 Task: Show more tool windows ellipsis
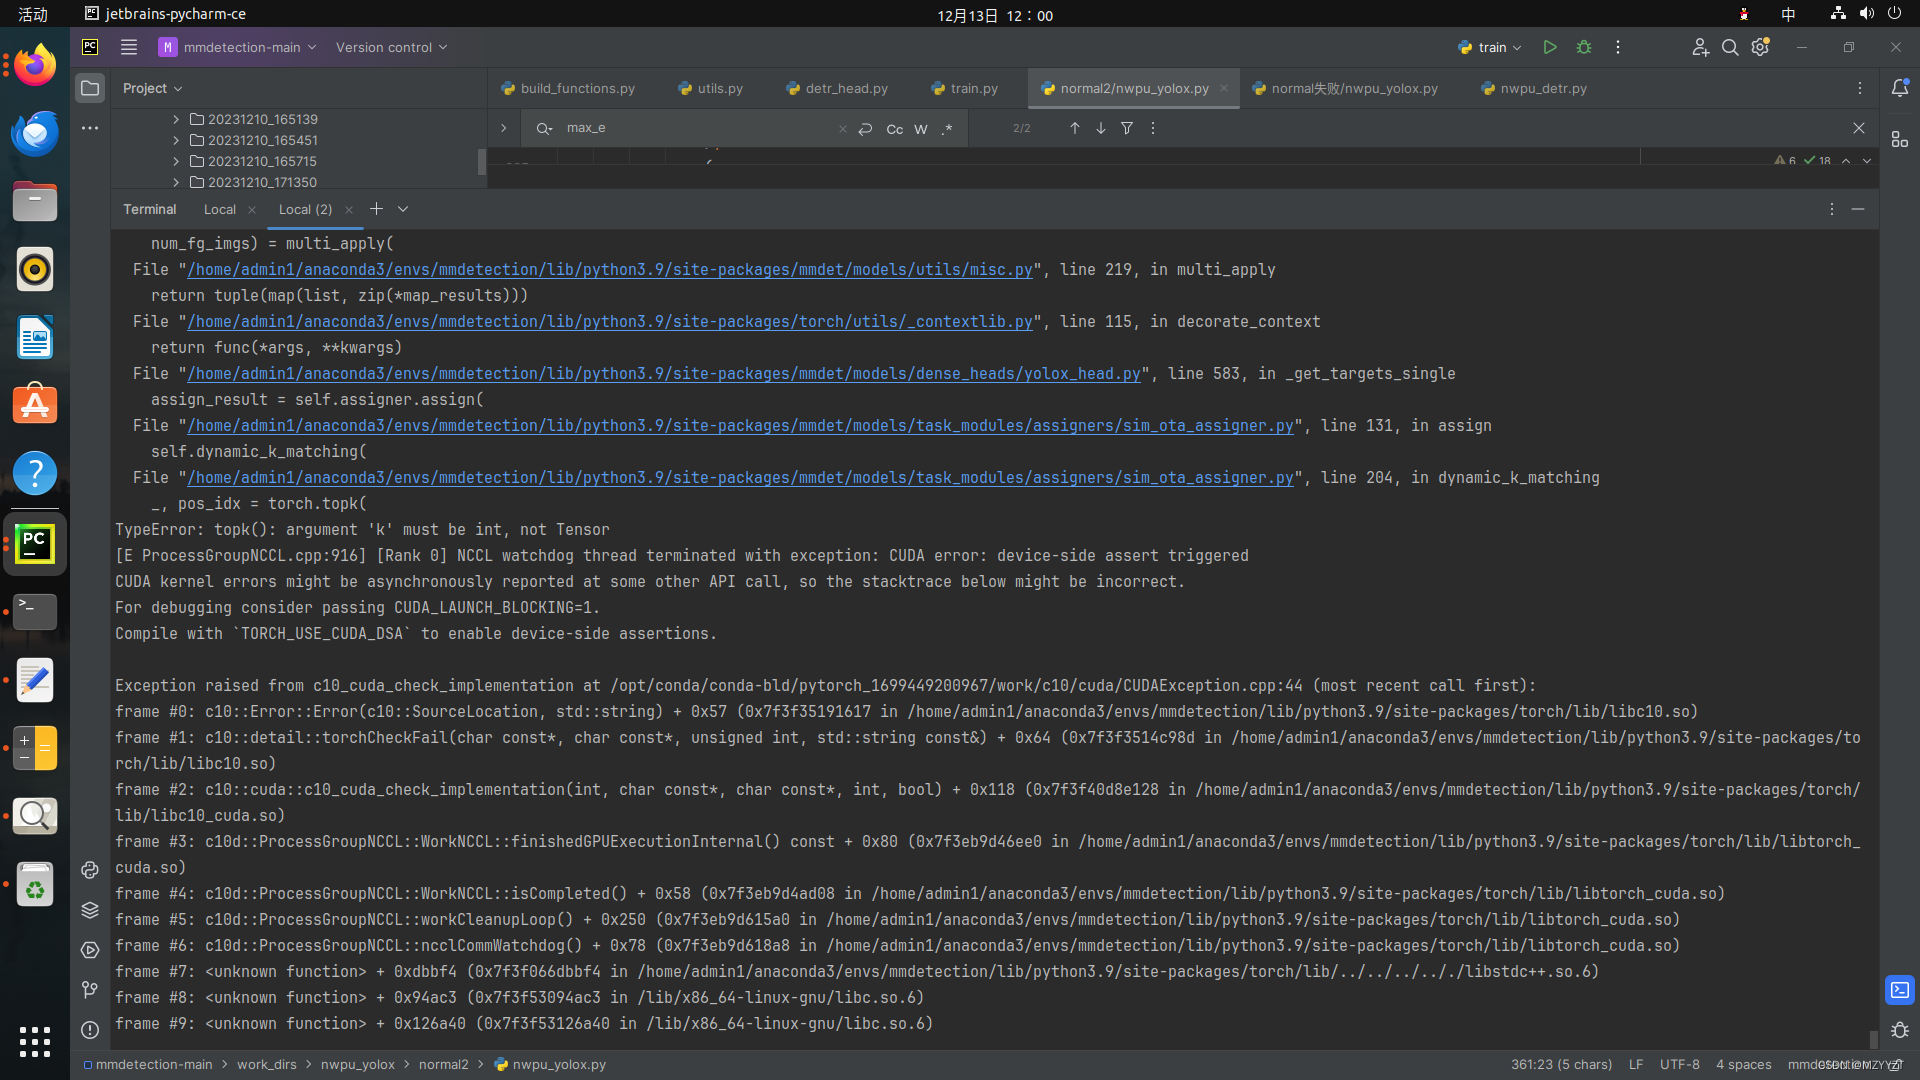coord(90,128)
